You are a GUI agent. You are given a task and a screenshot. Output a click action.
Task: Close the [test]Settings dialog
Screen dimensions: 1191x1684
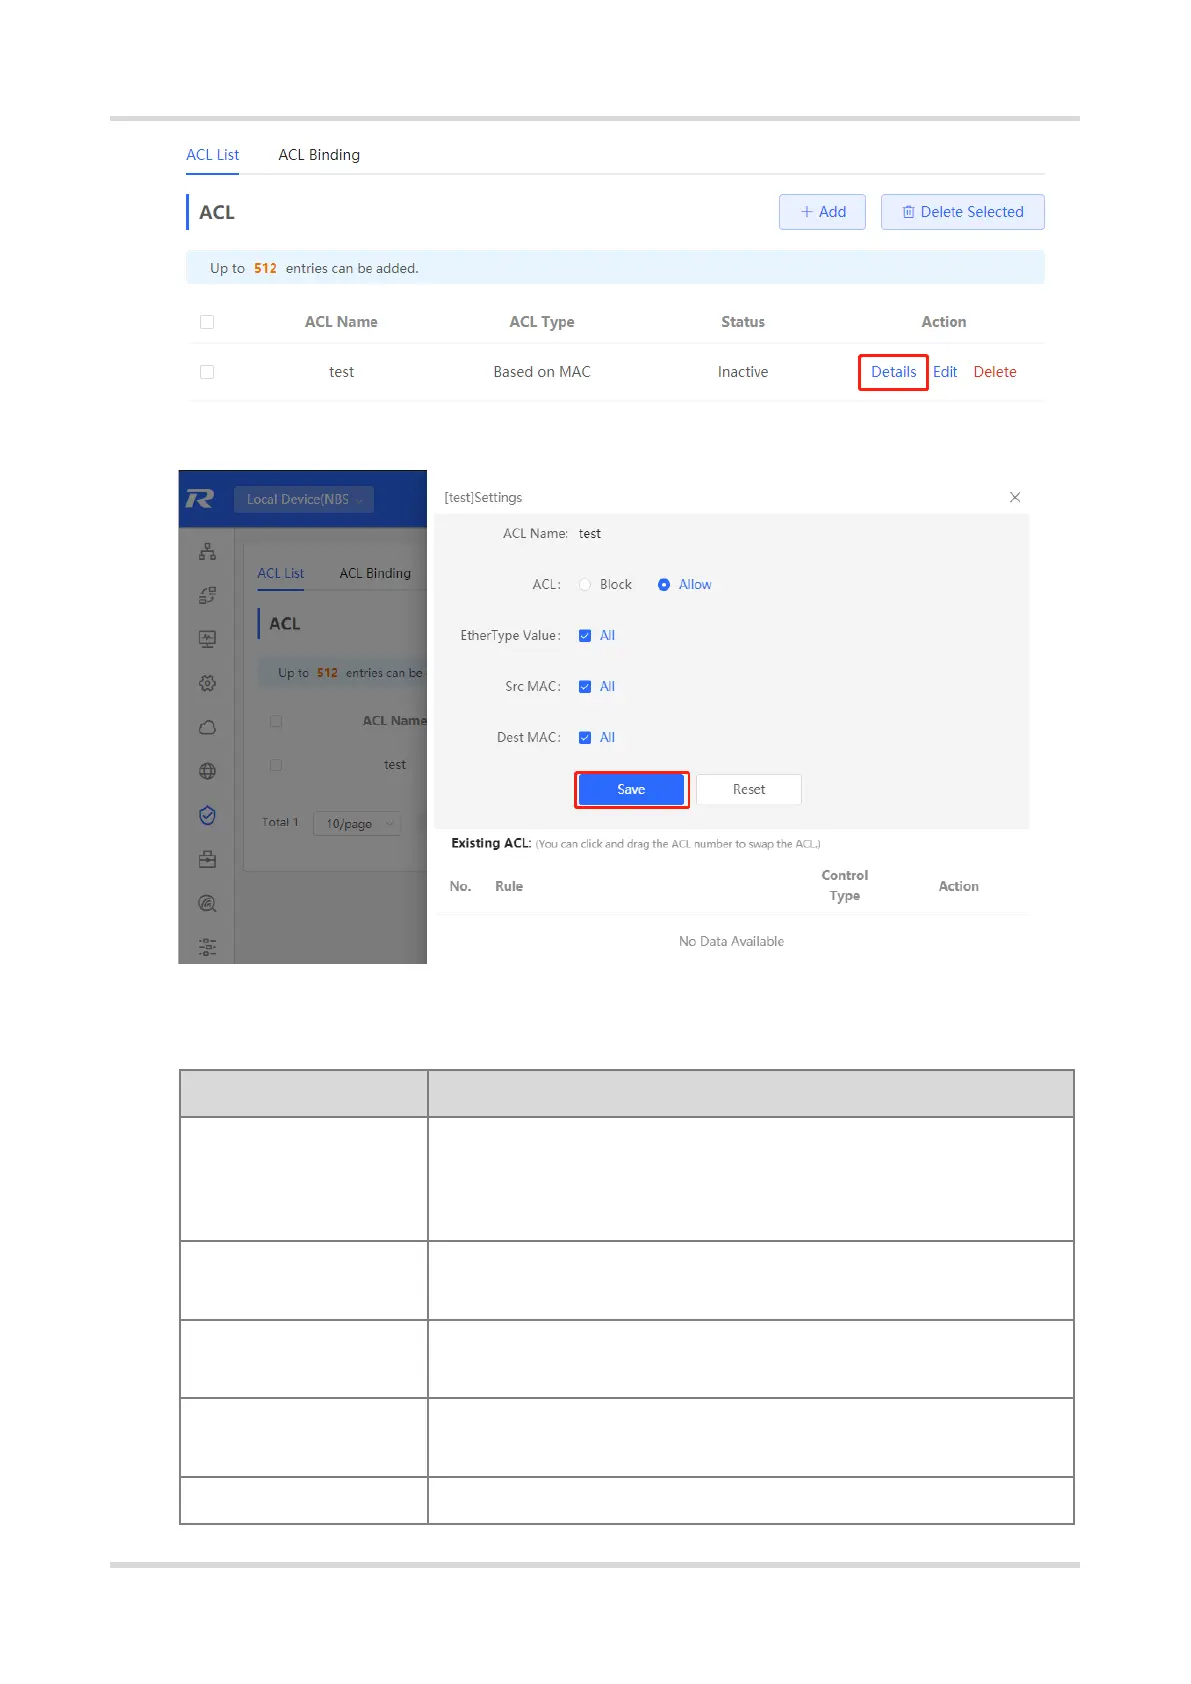1015,497
